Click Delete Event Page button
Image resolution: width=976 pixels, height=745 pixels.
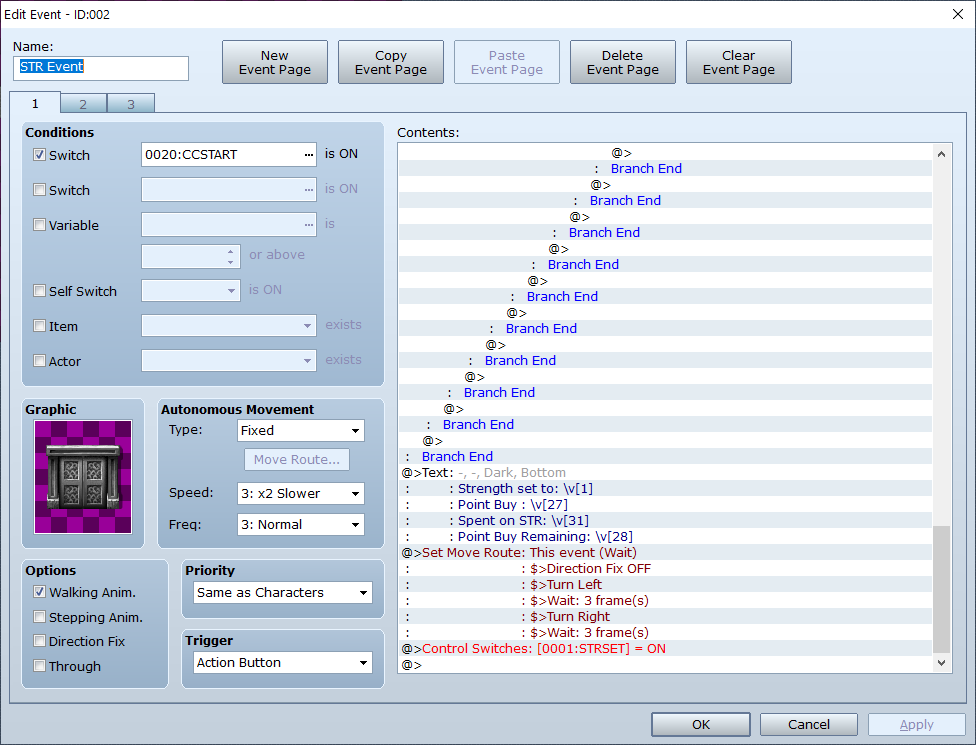tap(622, 62)
